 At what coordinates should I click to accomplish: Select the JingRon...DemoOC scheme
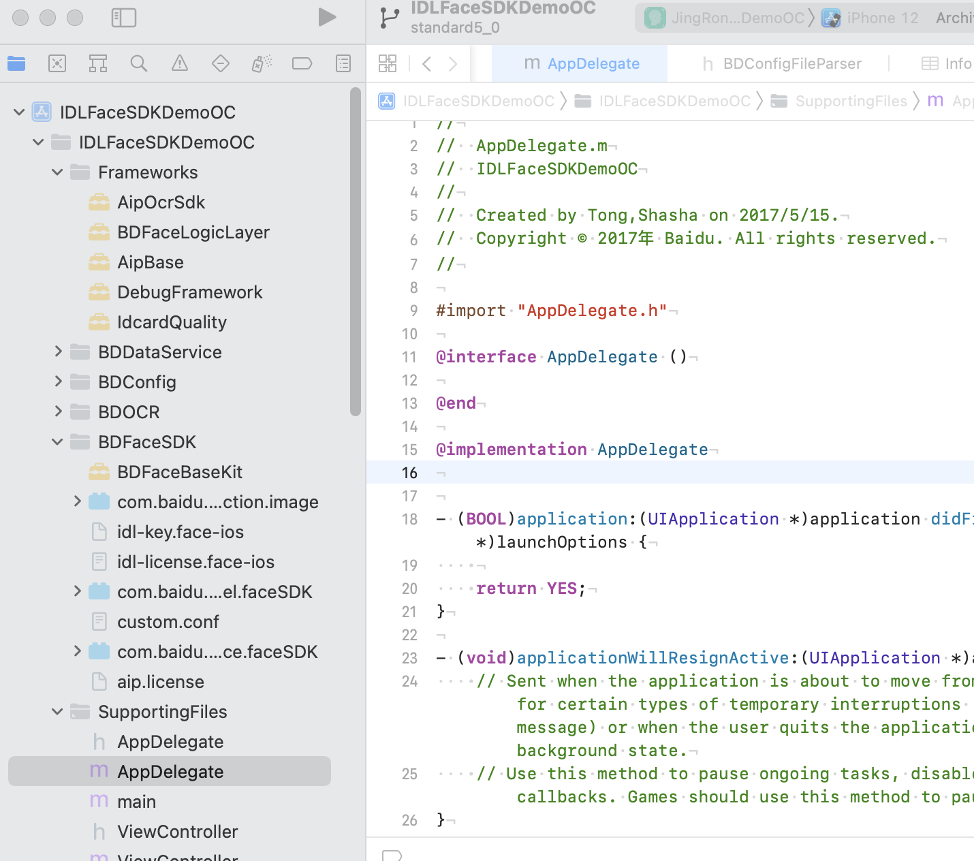tap(724, 18)
